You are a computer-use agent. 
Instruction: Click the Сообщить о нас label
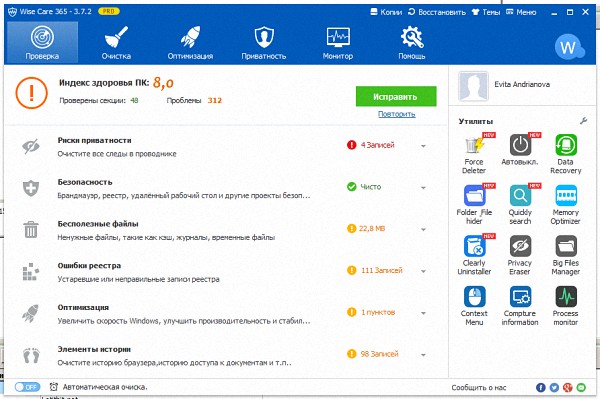pyautogui.click(x=479, y=388)
